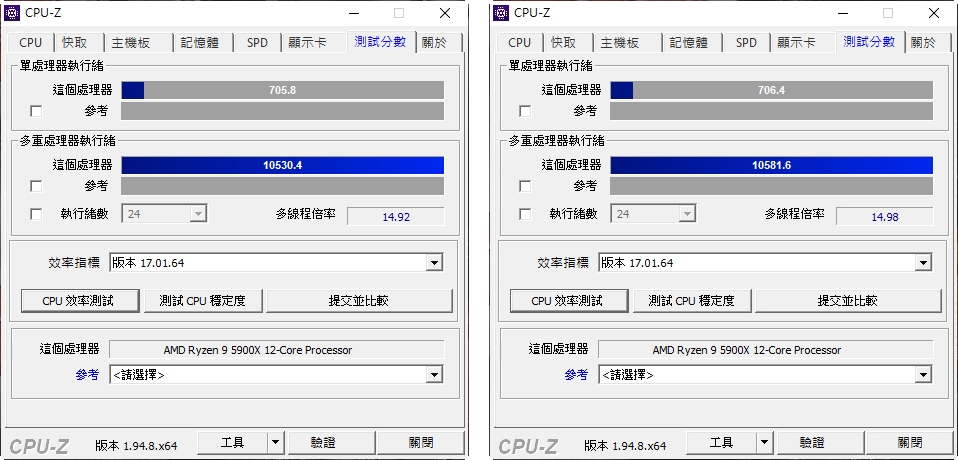Click 測試 CPU 穩定度 button in right window

coord(692,301)
